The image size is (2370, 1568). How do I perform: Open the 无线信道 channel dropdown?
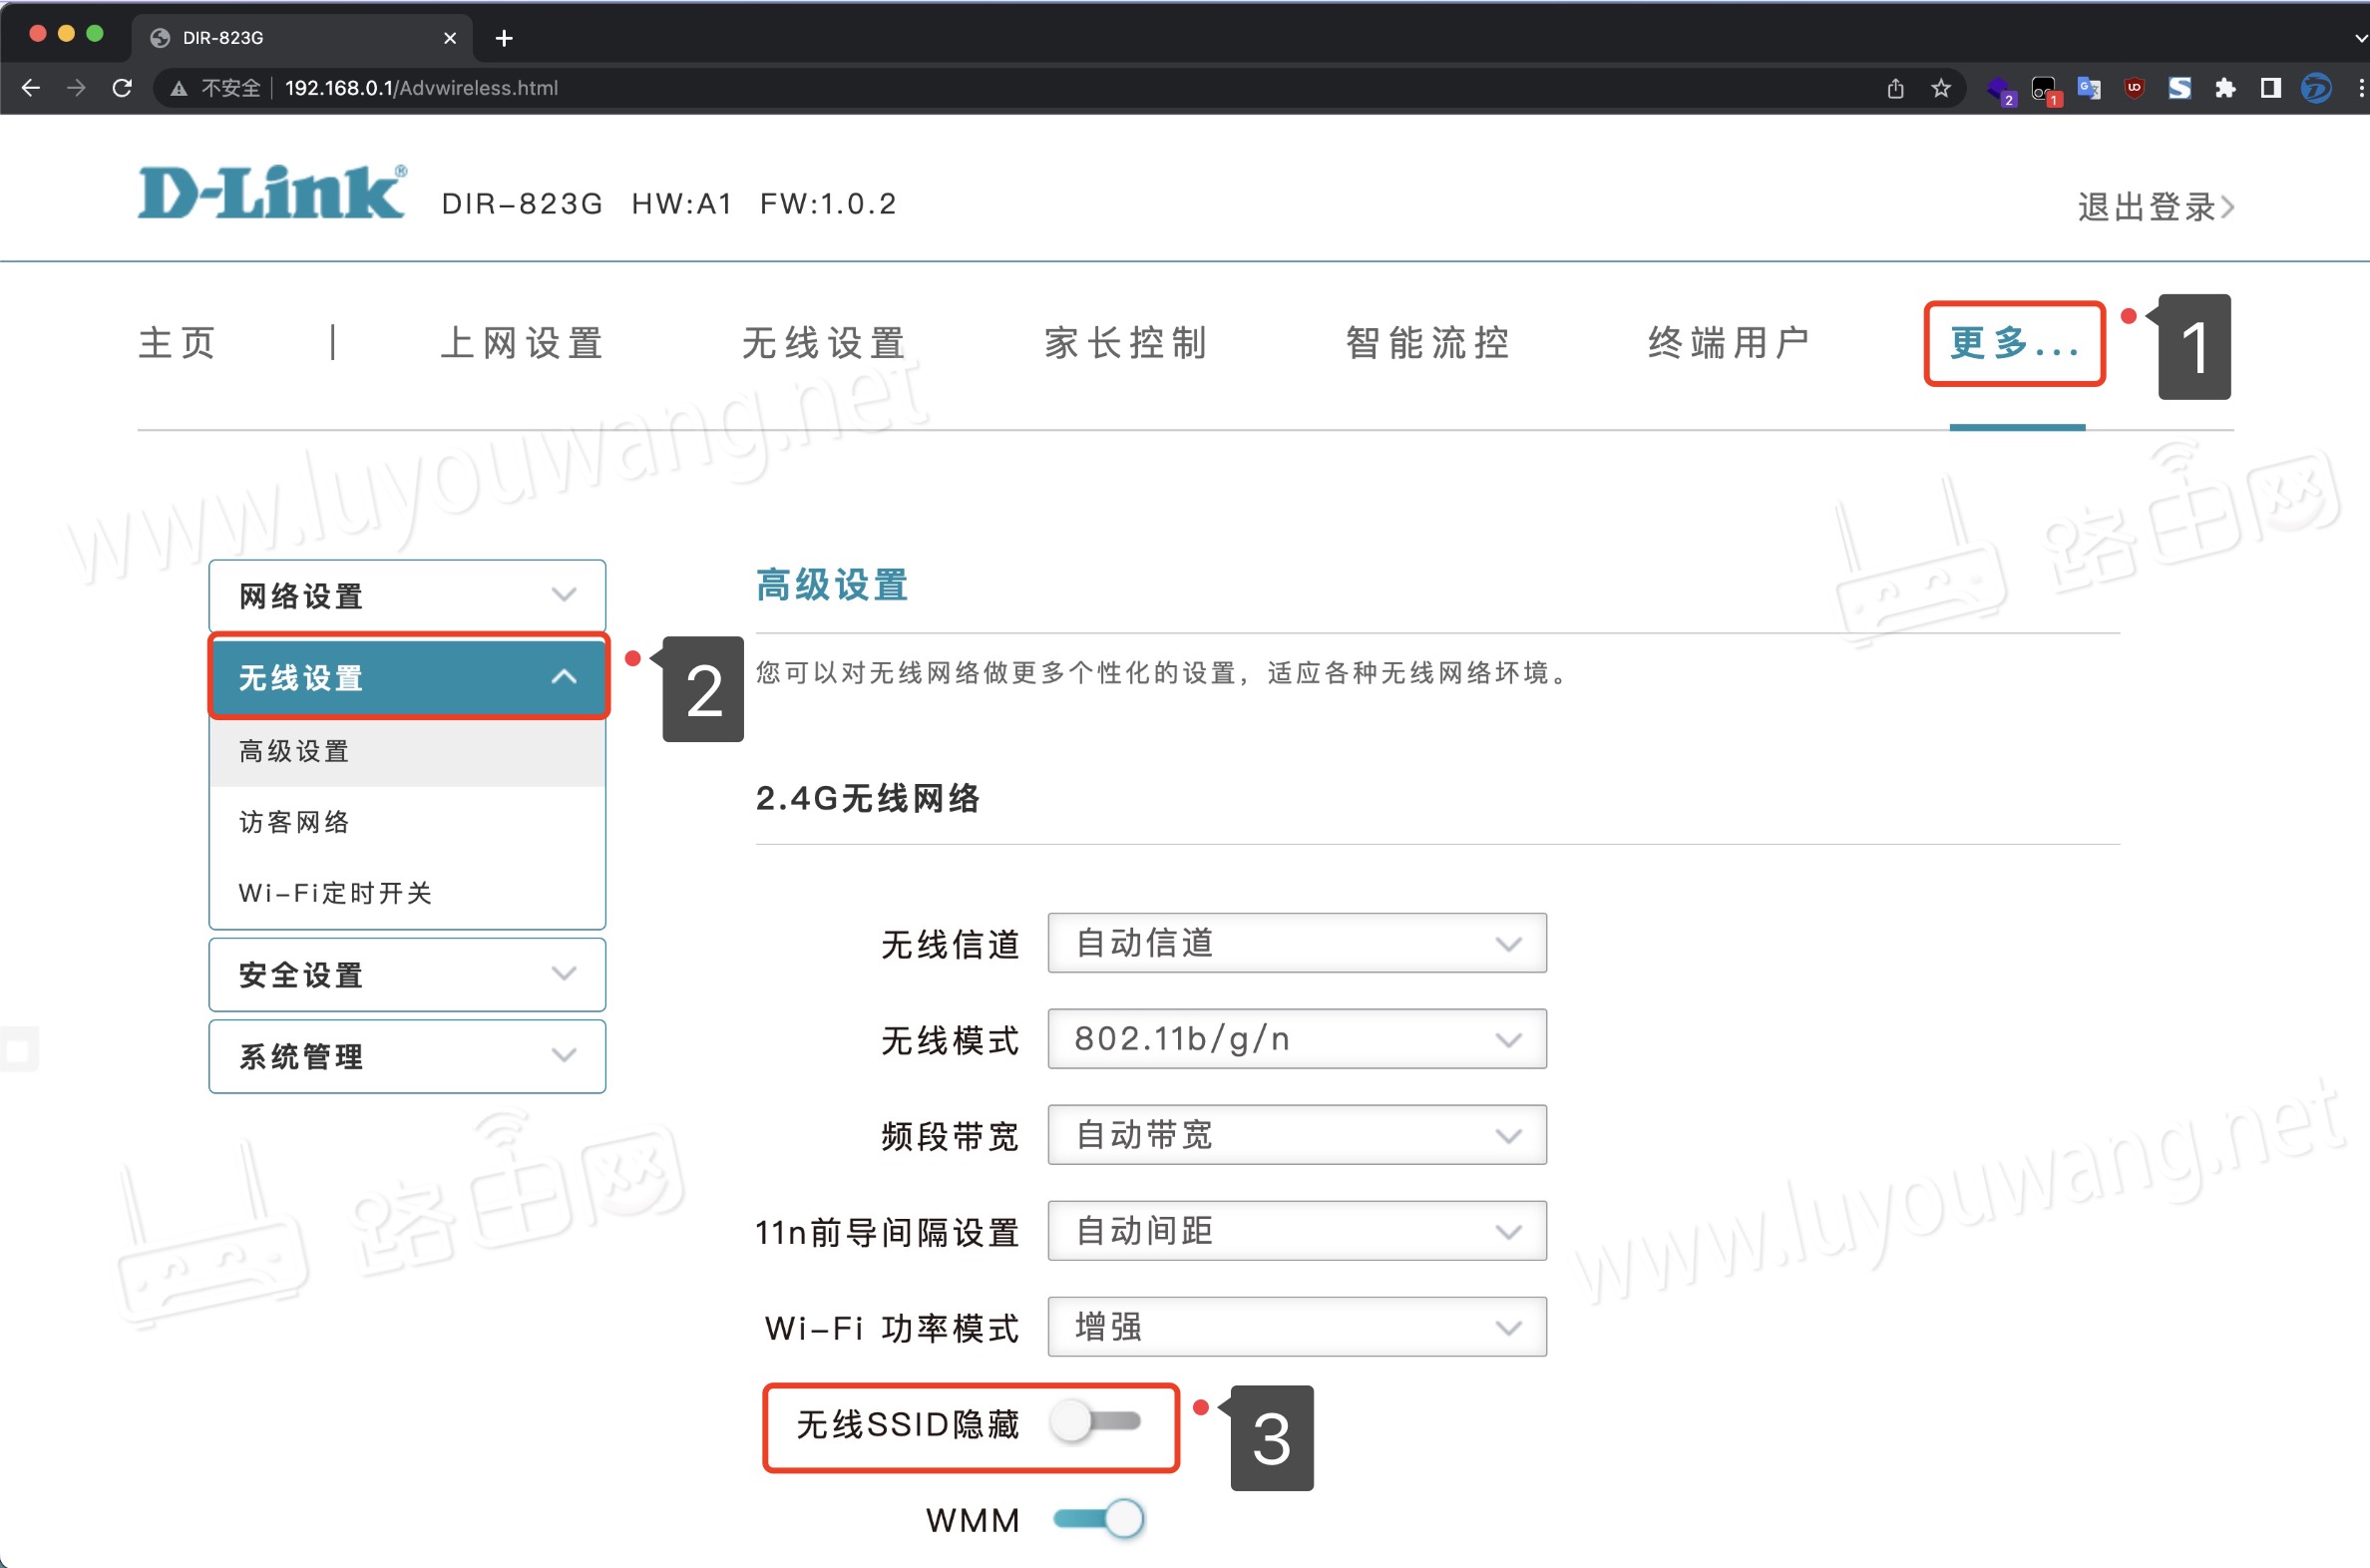[x=1295, y=941]
